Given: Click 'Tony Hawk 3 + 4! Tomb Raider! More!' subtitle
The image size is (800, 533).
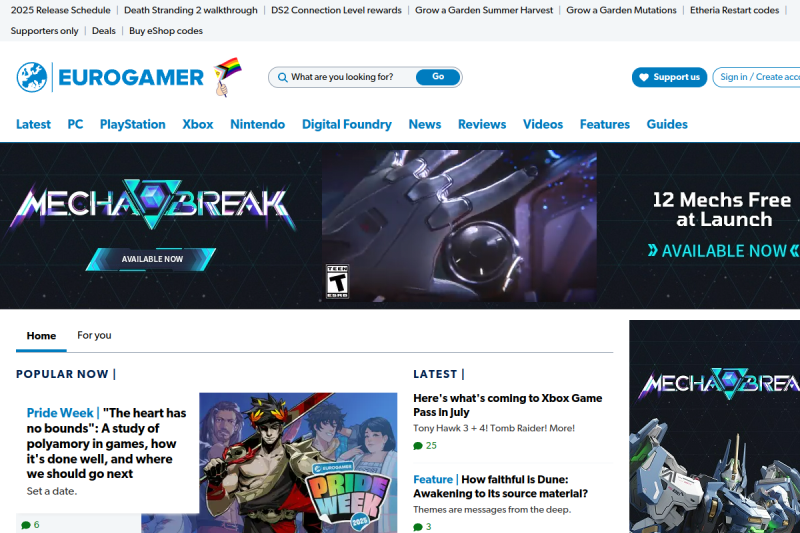Looking at the screenshot, I should tap(494, 428).
